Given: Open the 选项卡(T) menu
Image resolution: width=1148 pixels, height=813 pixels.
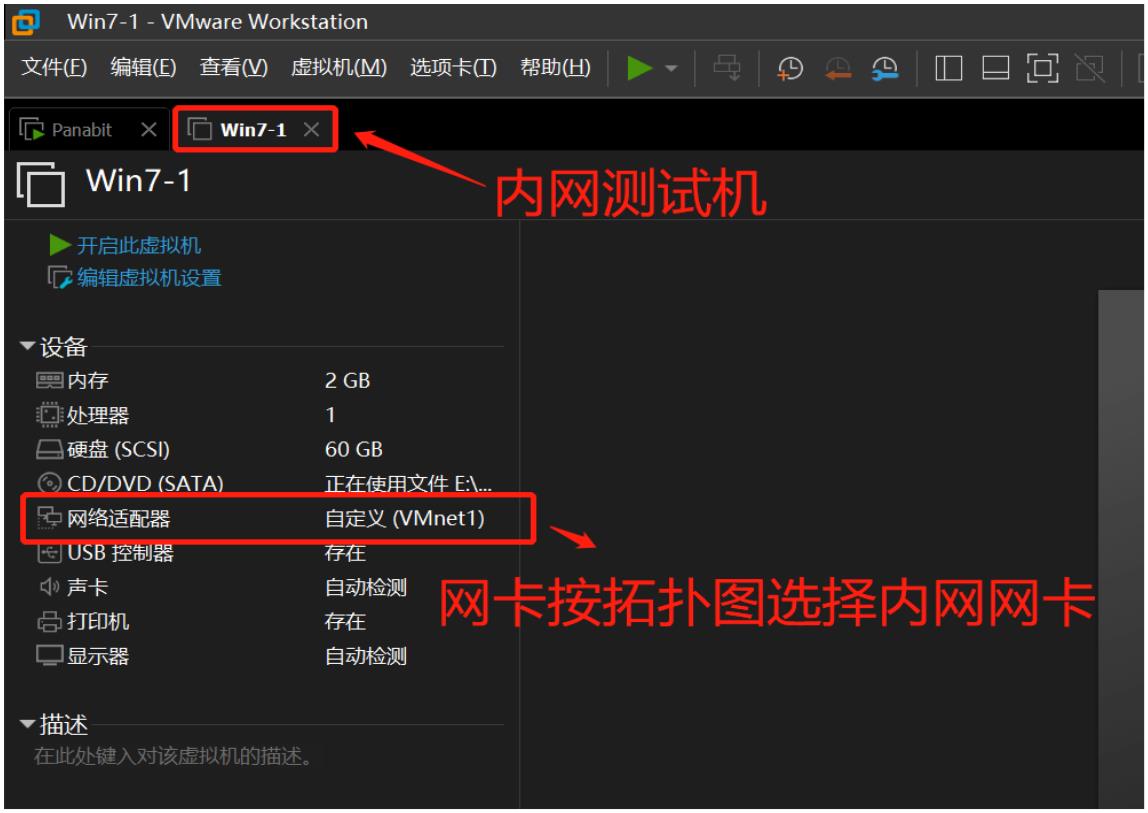Looking at the screenshot, I should (x=453, y=67).
